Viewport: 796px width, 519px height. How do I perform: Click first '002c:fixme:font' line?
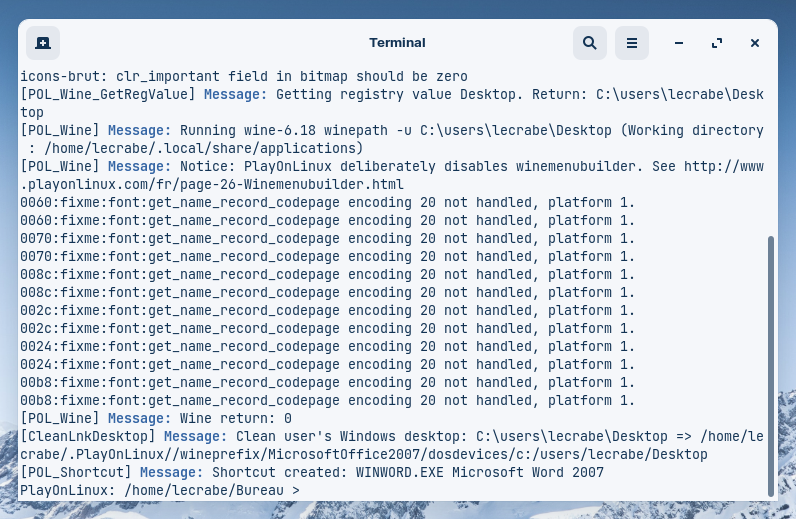coord(327,311)
